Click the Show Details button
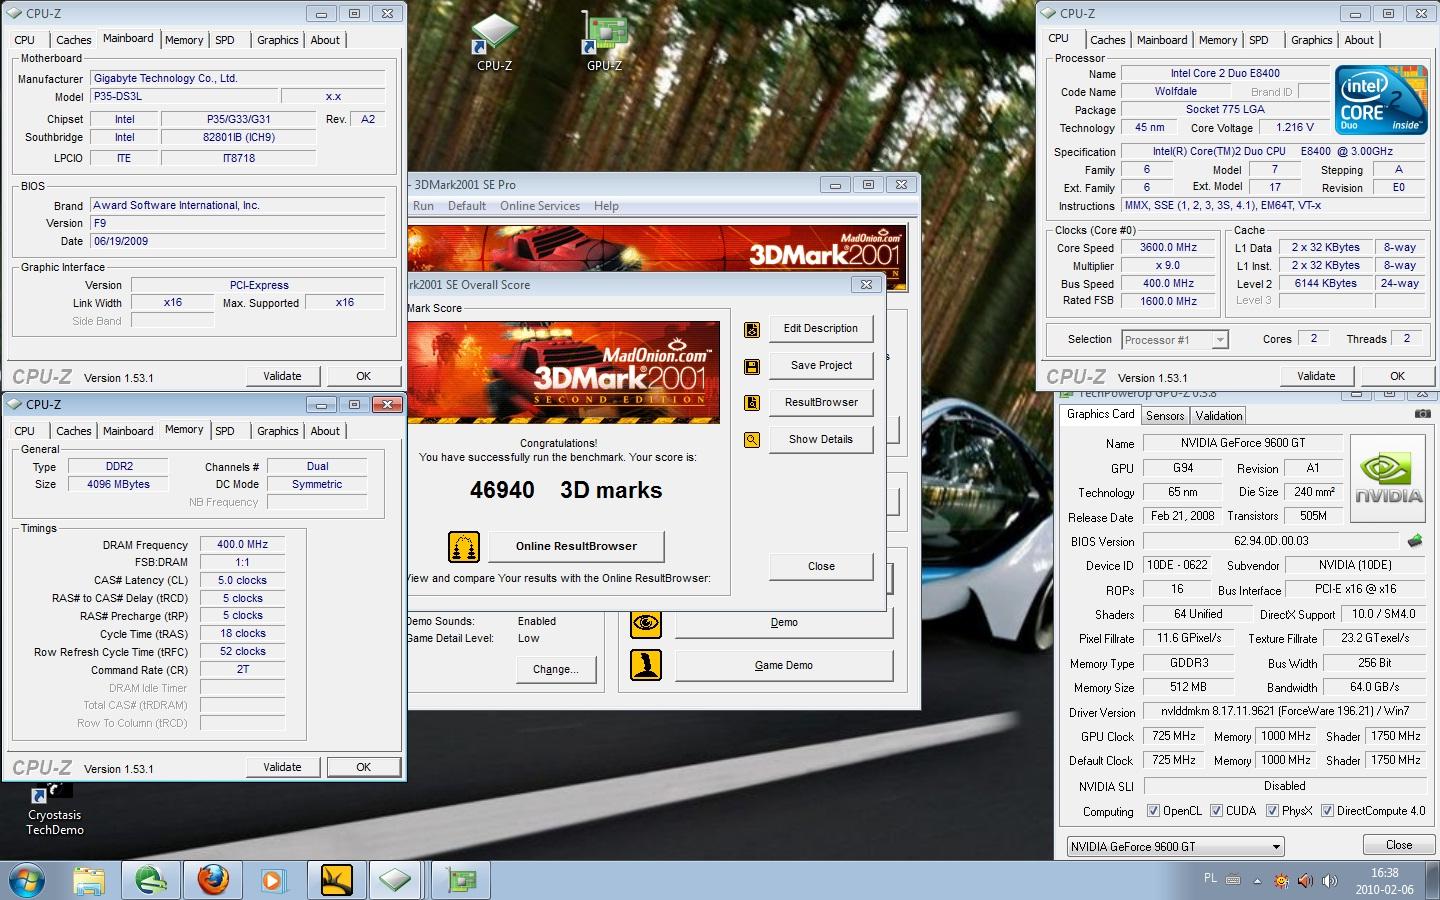1440x900 pixels. click(821, 440)
